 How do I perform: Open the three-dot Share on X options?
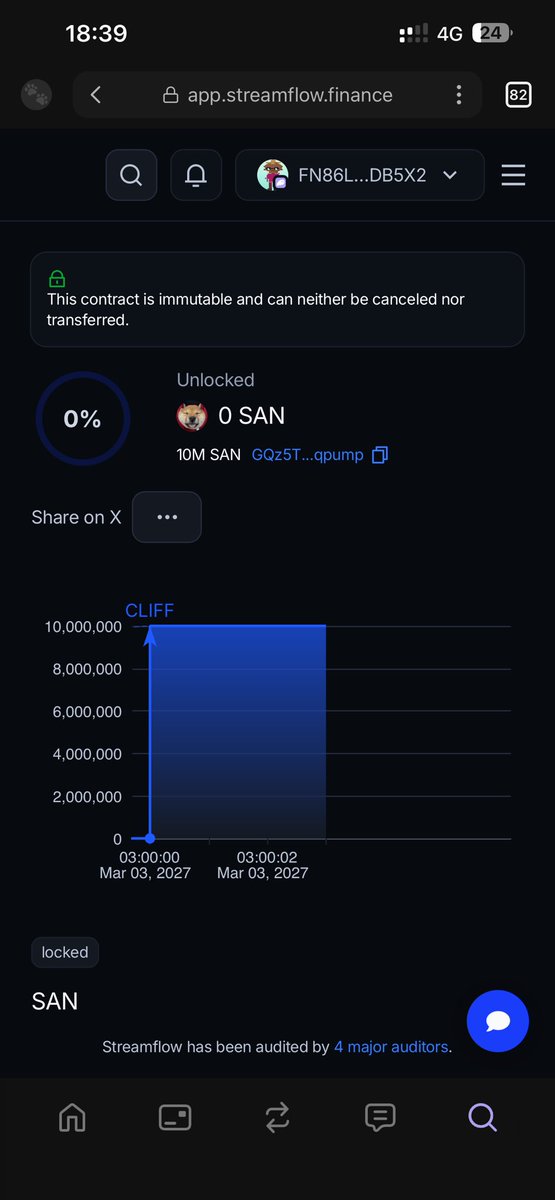[x=167, y=517]
